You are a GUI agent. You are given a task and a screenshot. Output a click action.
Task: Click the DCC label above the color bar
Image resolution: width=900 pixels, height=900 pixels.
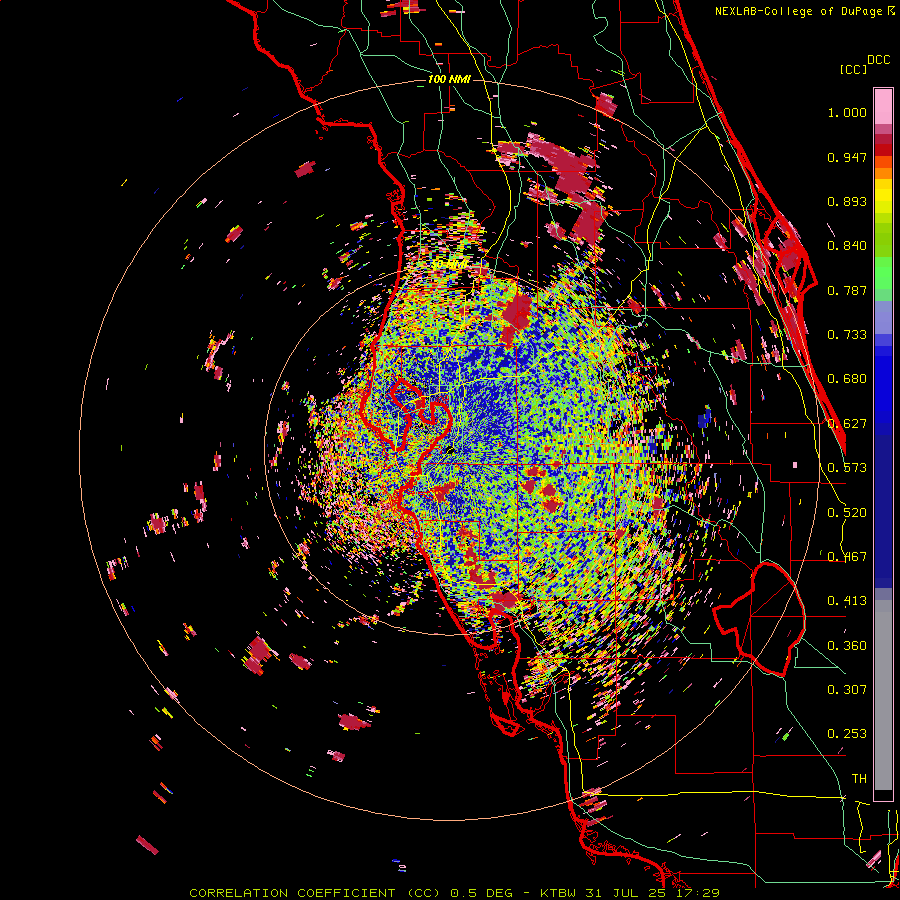(x=878, y=60)
